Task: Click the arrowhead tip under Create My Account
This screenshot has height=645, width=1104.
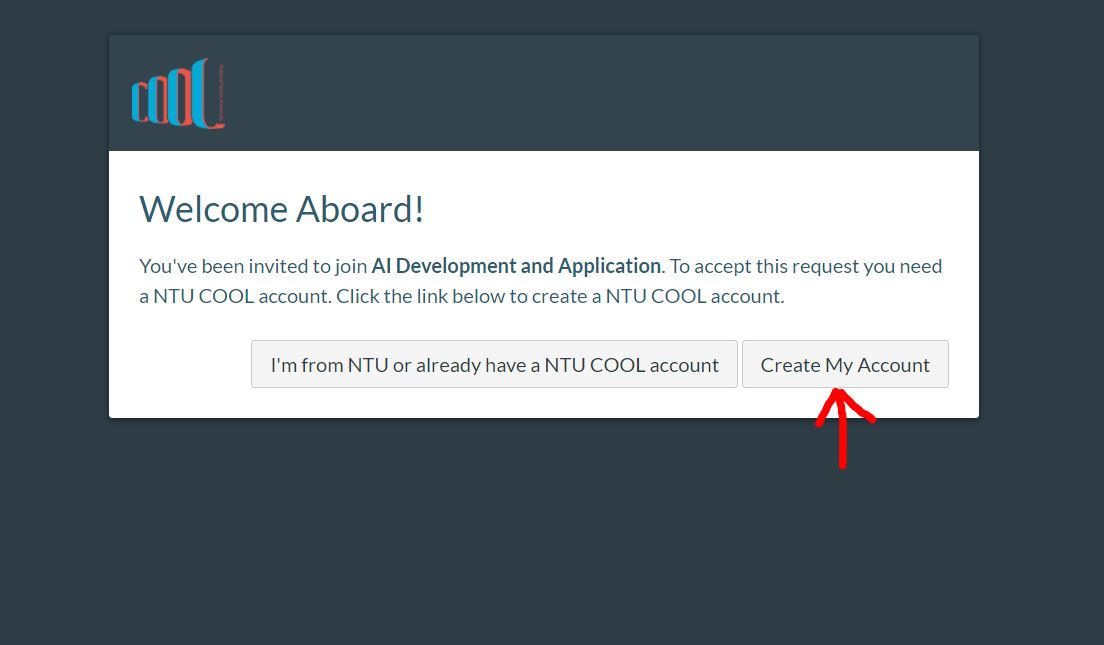Action: pyautogui.click(x=838, y=393)
